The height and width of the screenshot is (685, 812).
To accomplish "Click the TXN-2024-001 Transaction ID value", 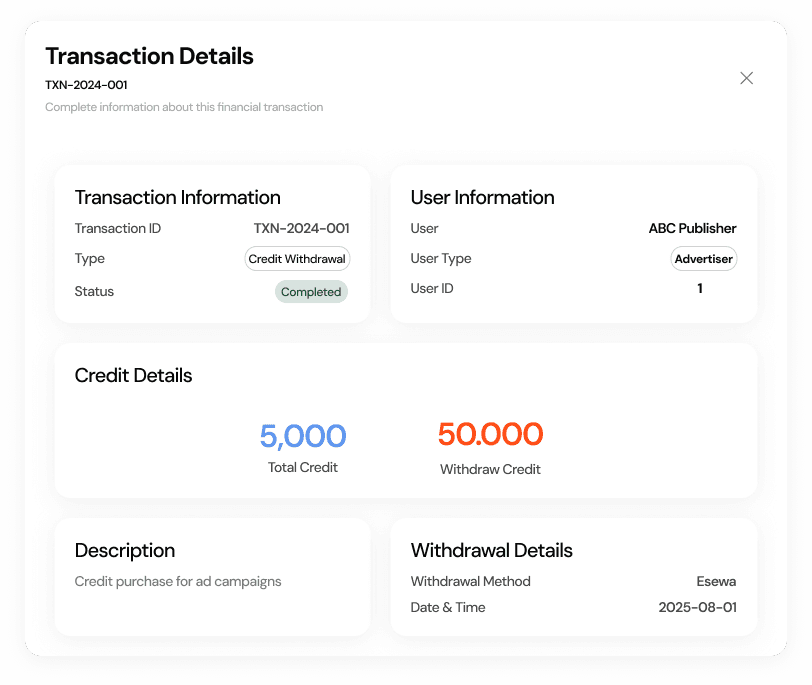I will tap(301, 228).
